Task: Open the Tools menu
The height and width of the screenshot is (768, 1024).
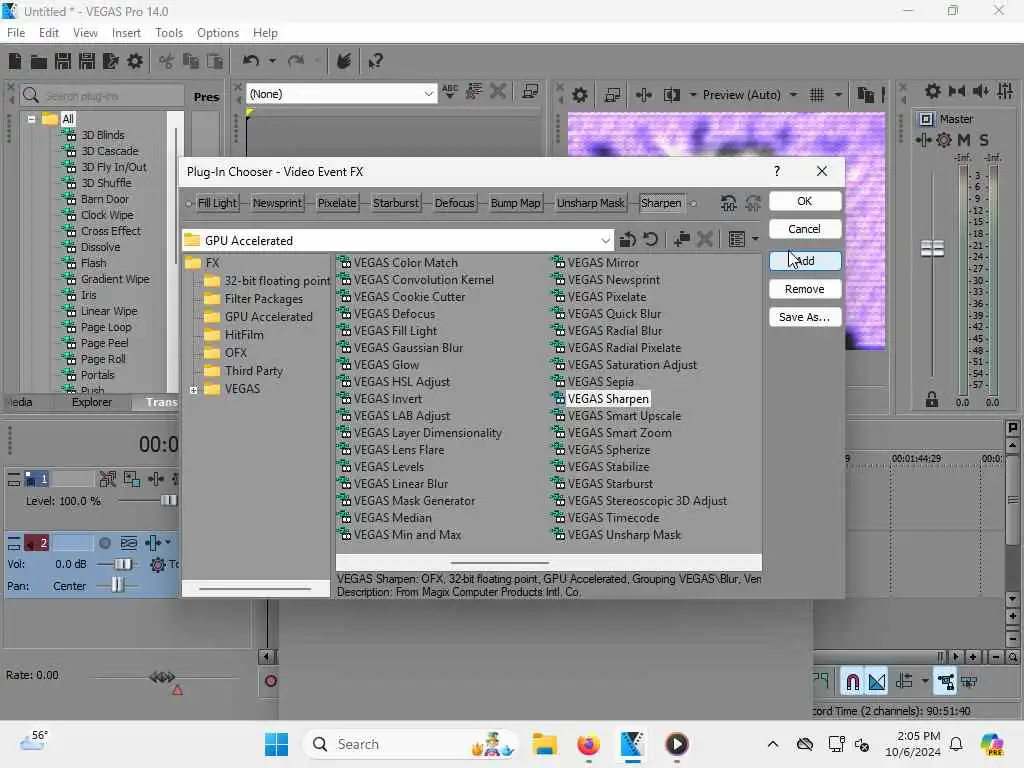Action: 168,33
